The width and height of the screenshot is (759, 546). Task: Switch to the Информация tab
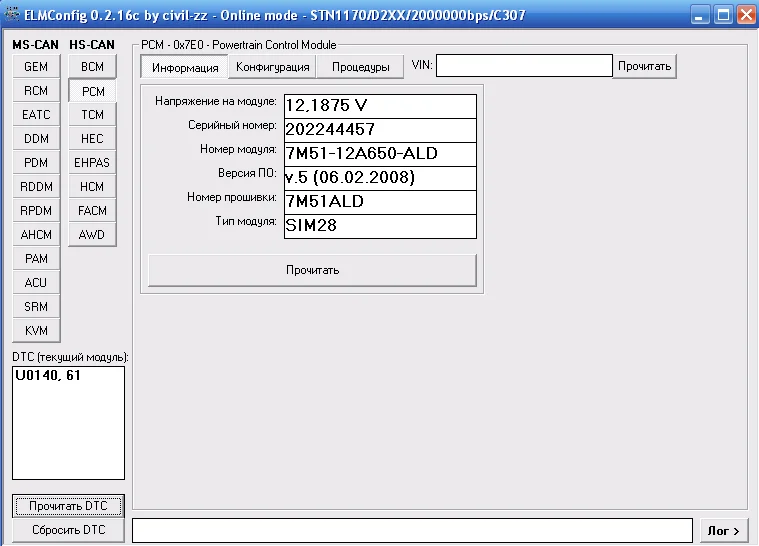click(185, 67)
